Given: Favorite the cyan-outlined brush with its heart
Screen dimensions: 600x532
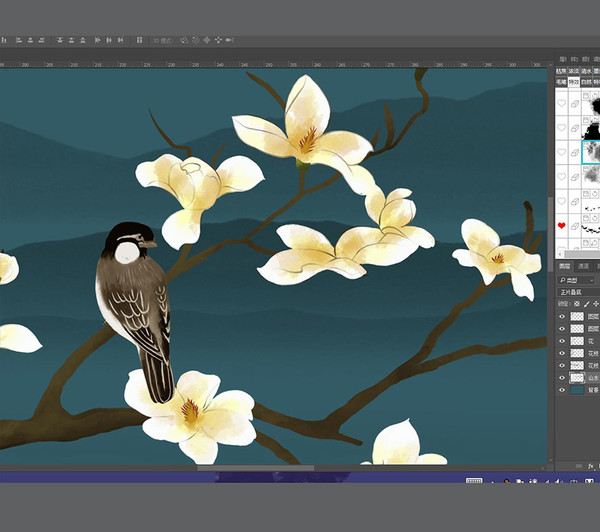Looking at the screenshot, I should (561, 152).
